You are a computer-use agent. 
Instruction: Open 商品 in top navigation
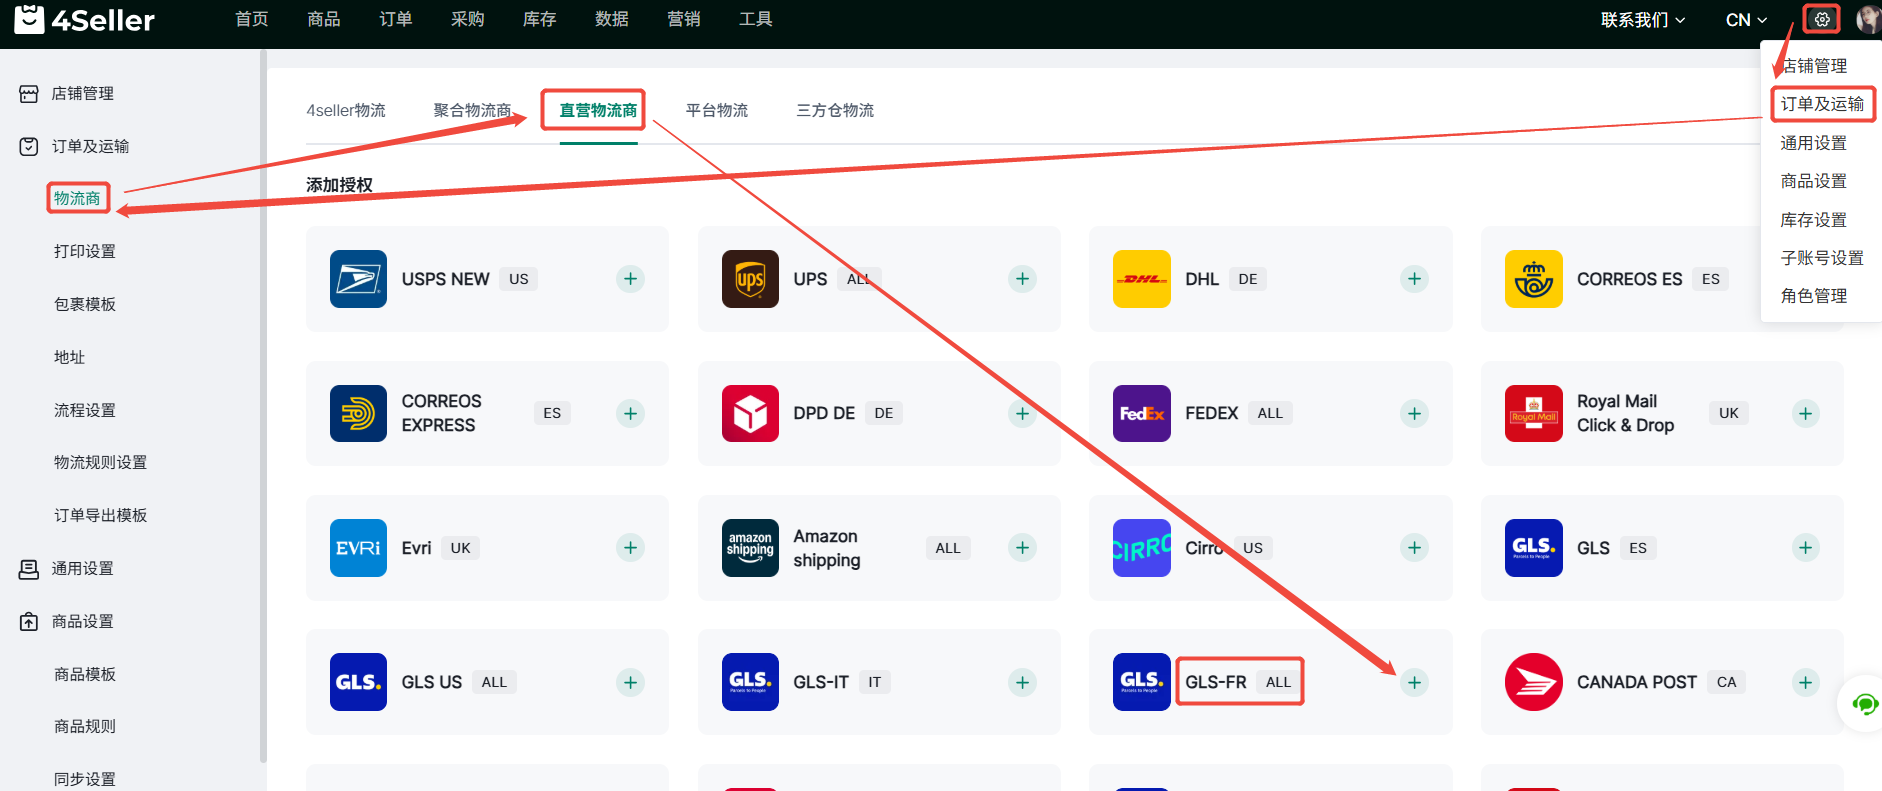pyautogui.click(x=324, y=19)
